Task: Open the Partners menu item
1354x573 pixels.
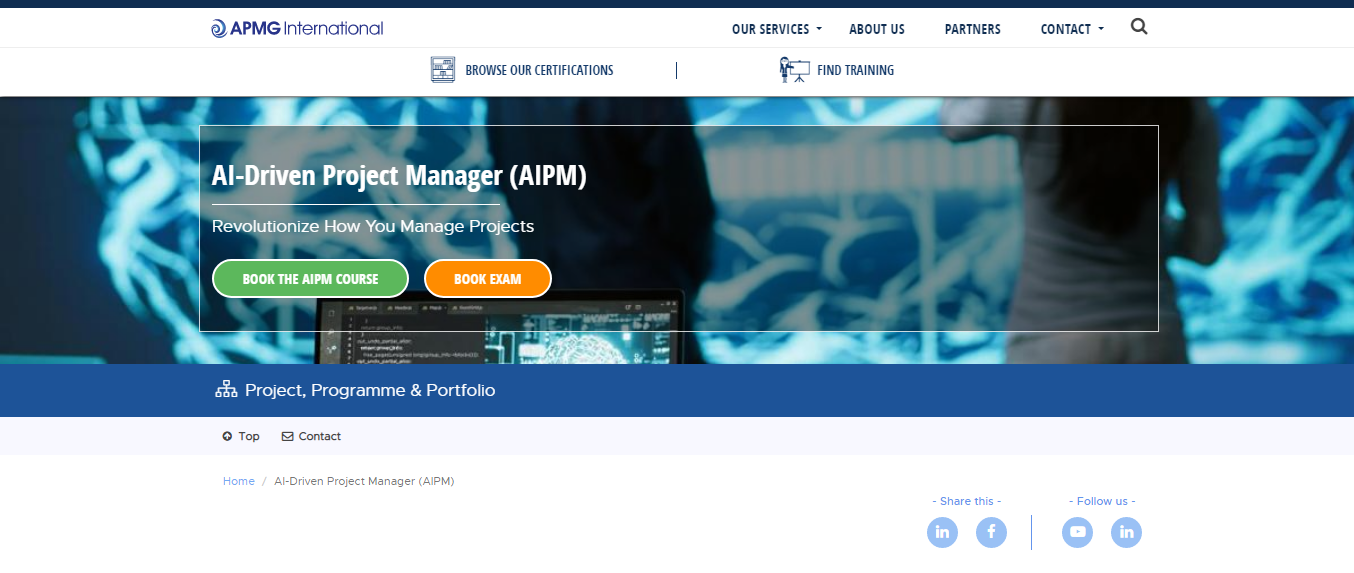Action: click(973, 29)
